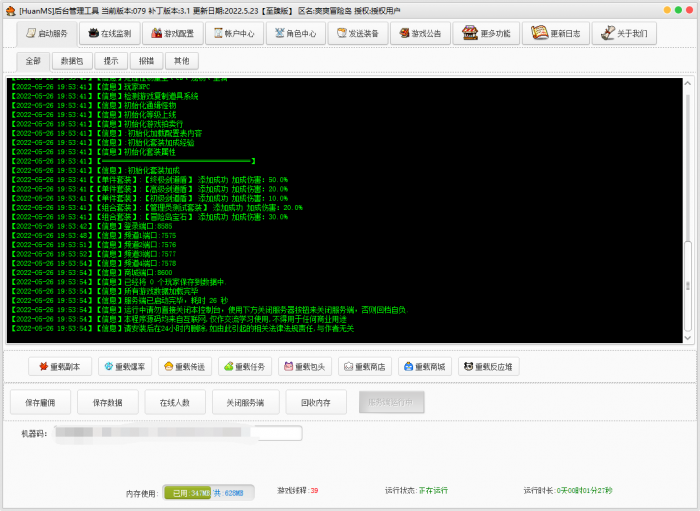Reload the shop with 重载商店
Viewport: 700px width, 511px height.
click(x=365, y=367)
